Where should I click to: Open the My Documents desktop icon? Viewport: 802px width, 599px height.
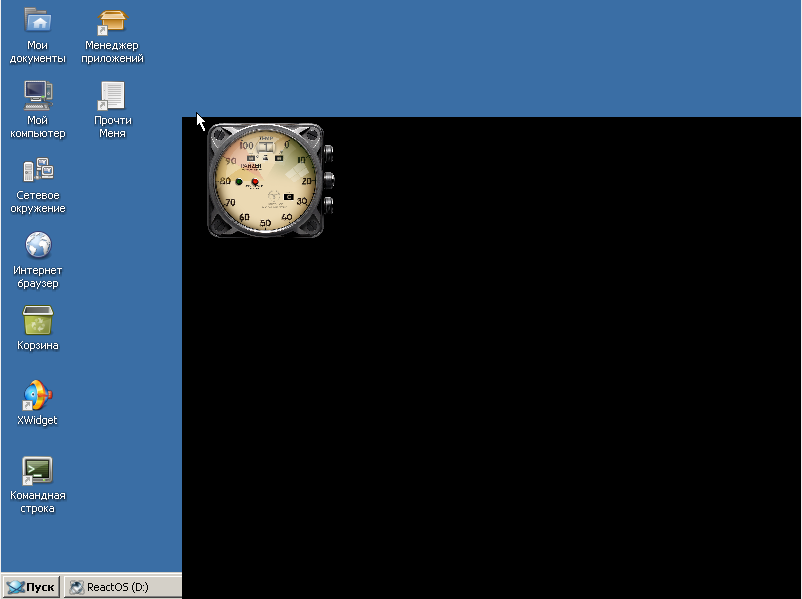(38, 20)
